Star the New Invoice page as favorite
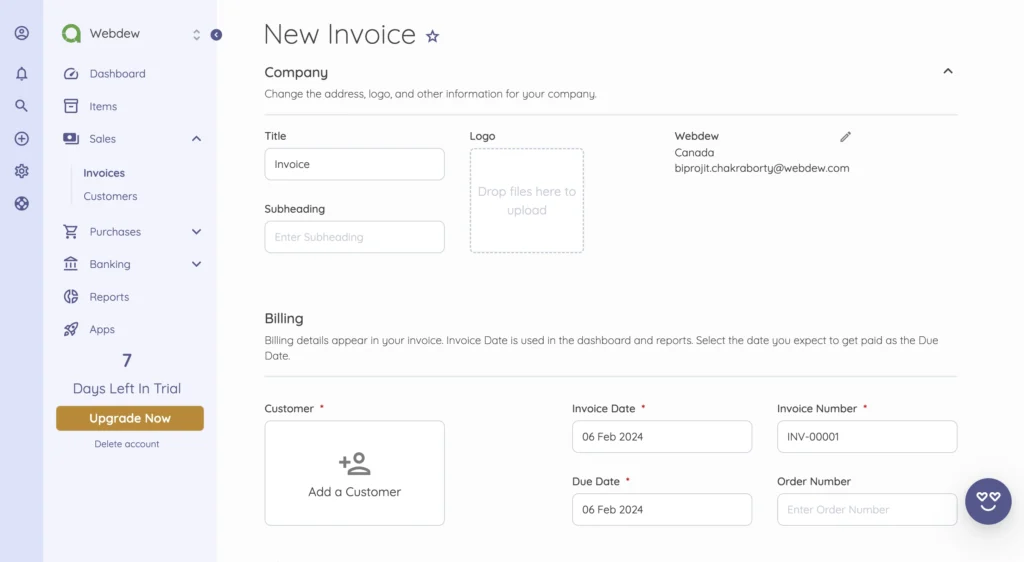This screenshot has height=562, width=1024. click(433, 36)
